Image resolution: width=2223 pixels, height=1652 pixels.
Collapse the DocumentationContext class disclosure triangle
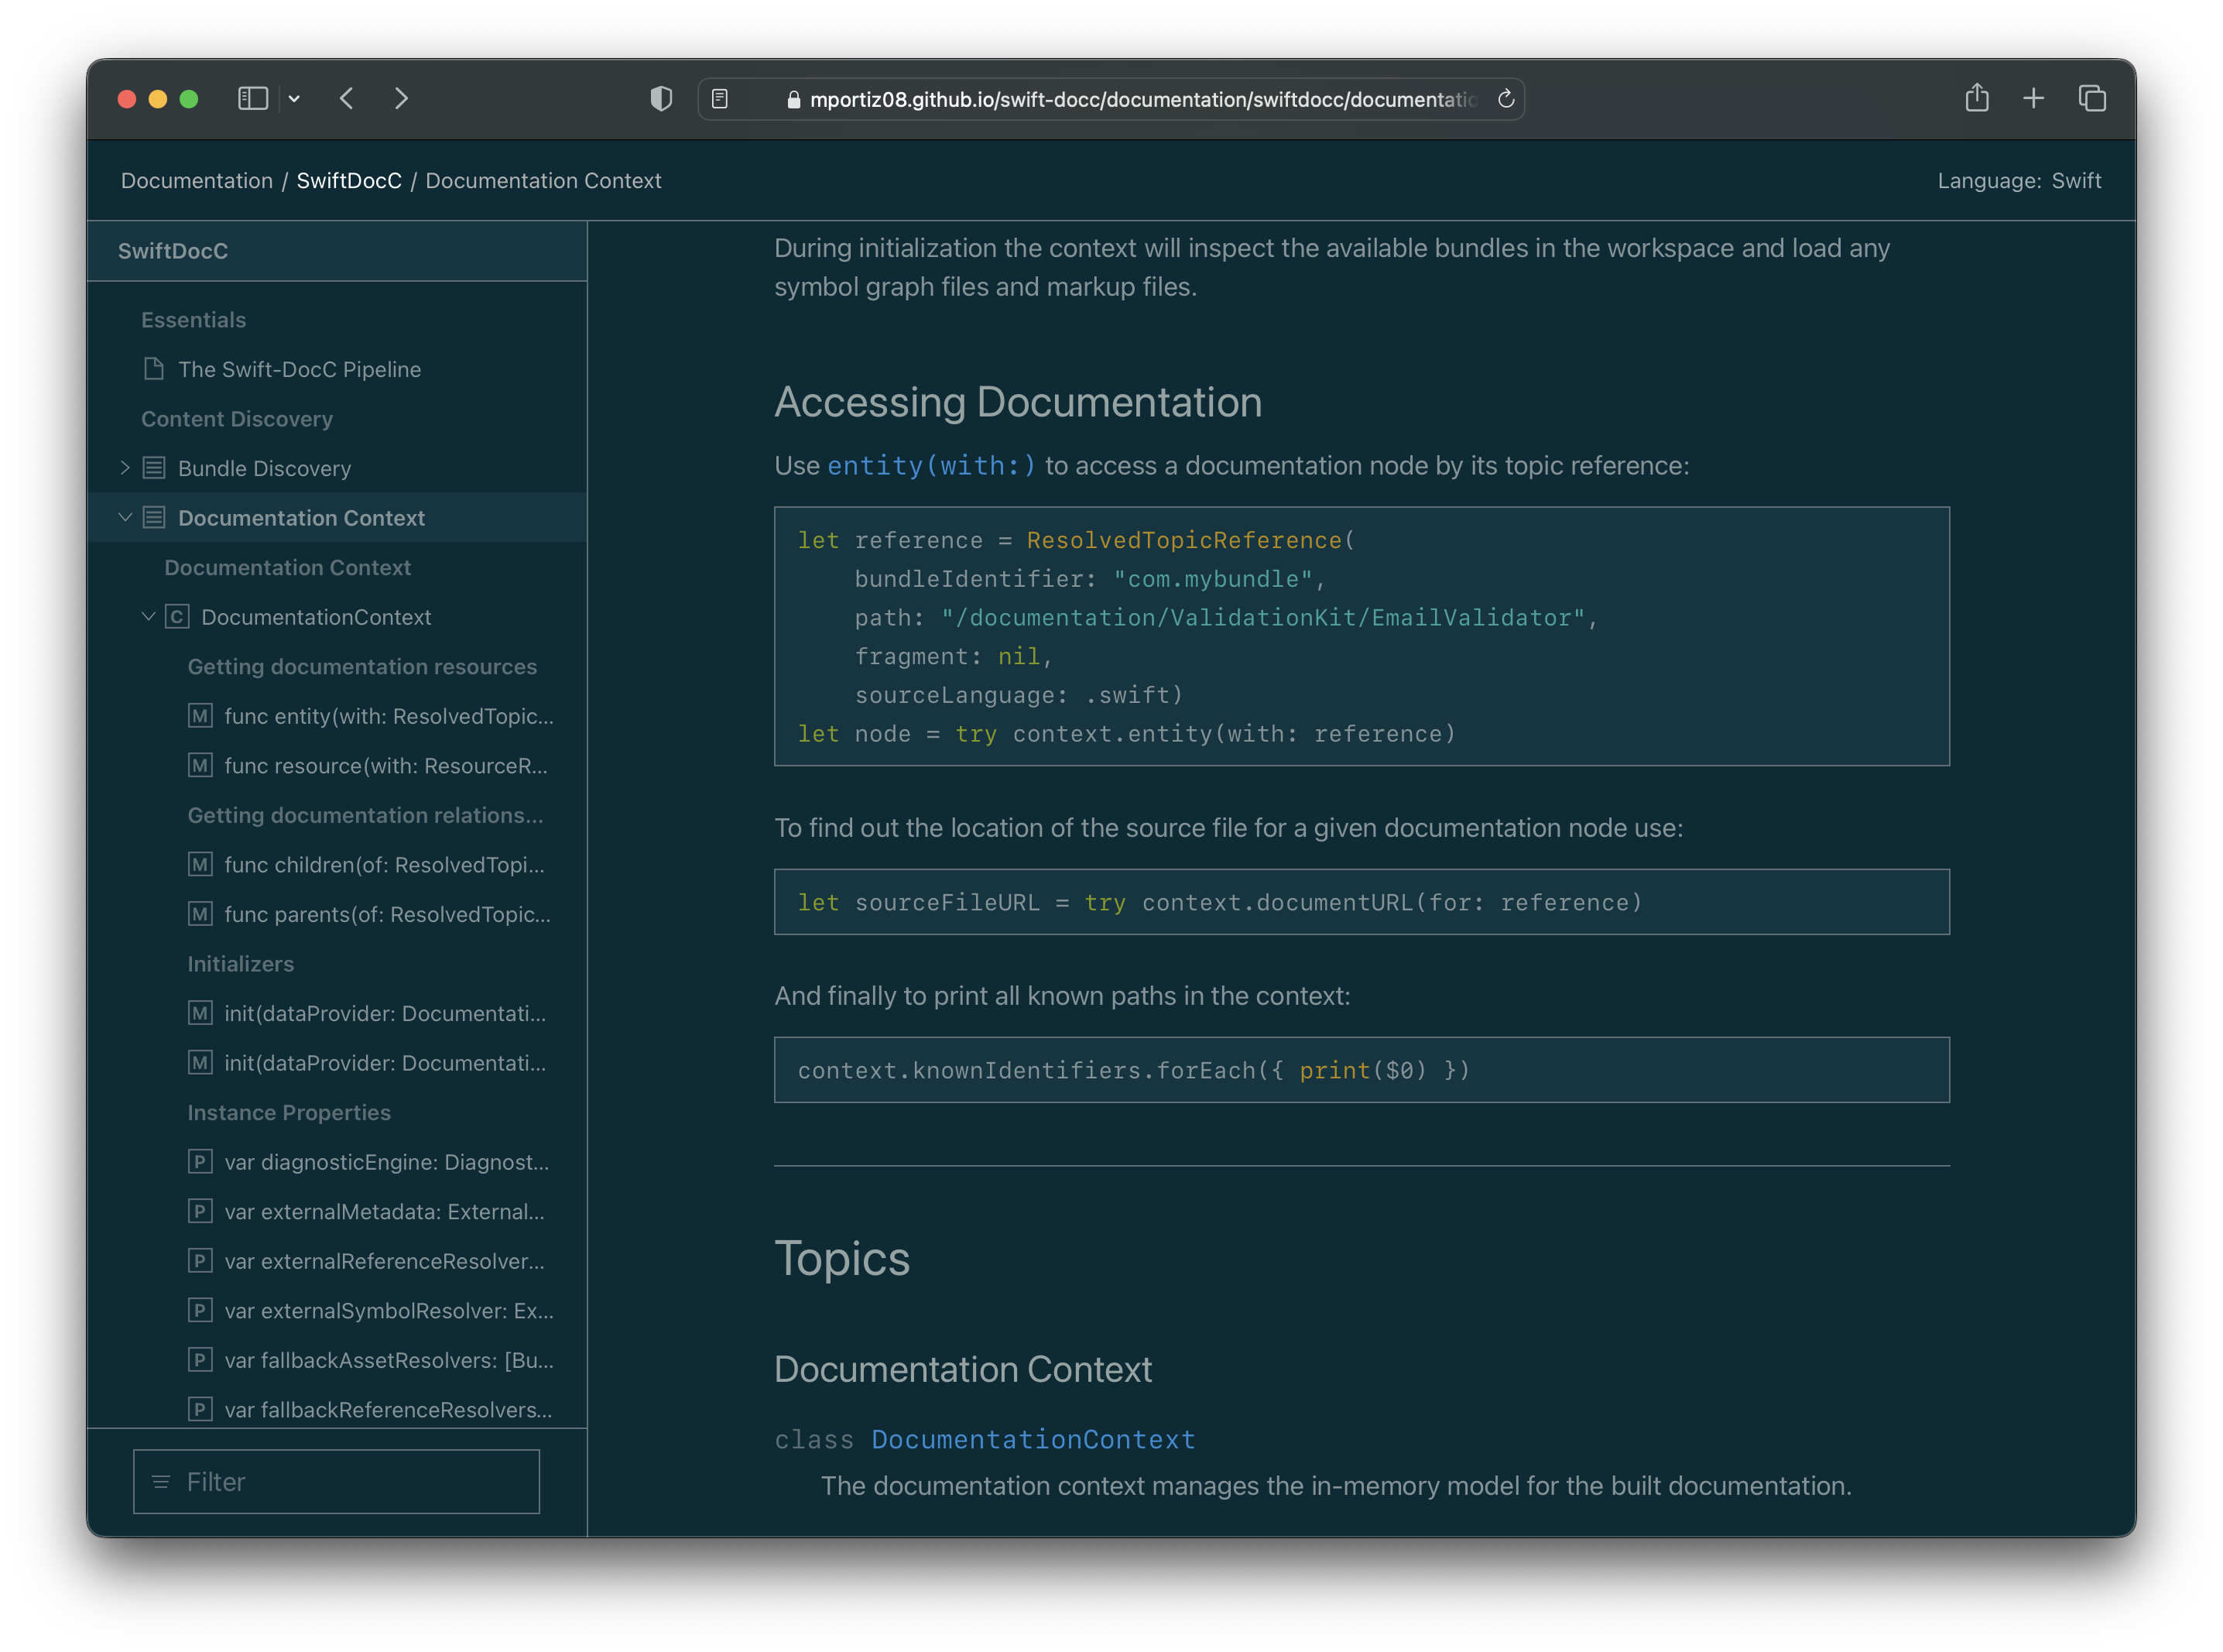click(x=149, y=616)
